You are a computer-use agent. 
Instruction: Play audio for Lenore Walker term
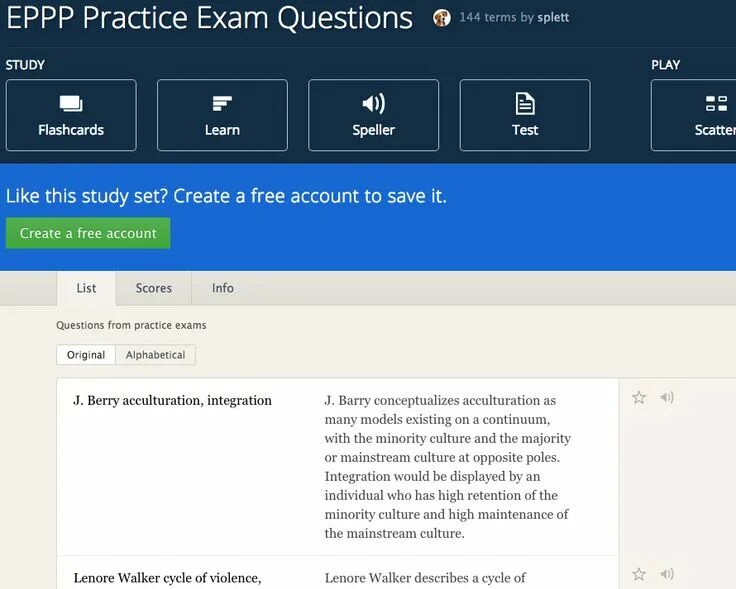667,574
